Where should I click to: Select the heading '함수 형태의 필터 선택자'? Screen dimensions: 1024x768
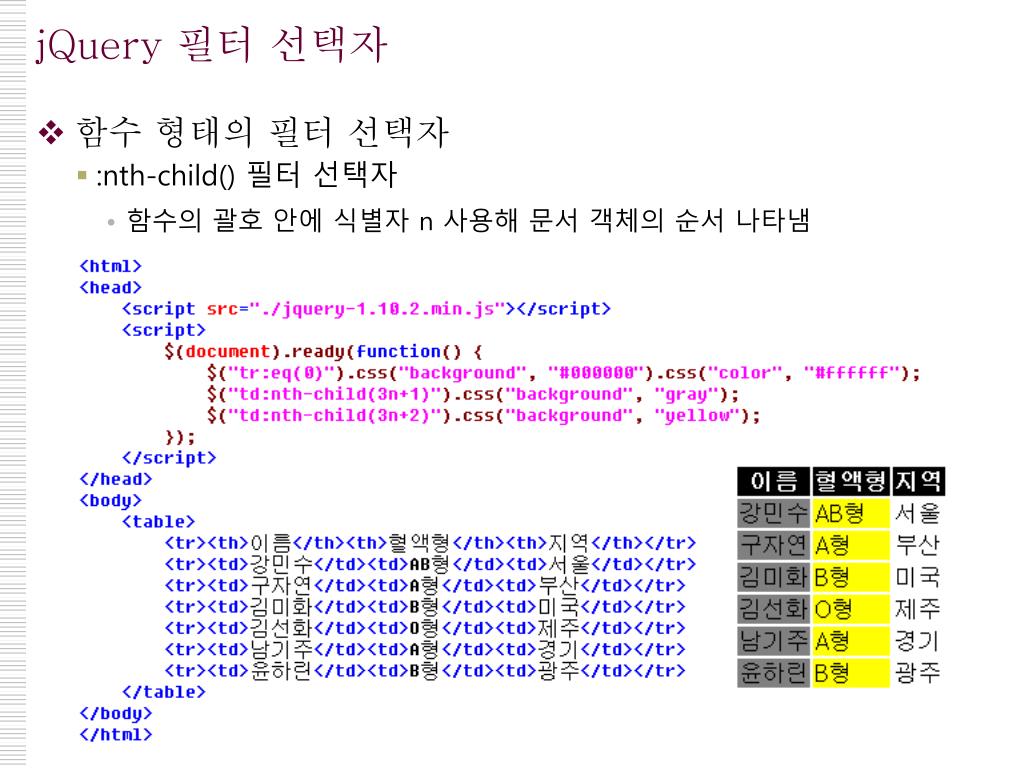[x=263, y=132]
